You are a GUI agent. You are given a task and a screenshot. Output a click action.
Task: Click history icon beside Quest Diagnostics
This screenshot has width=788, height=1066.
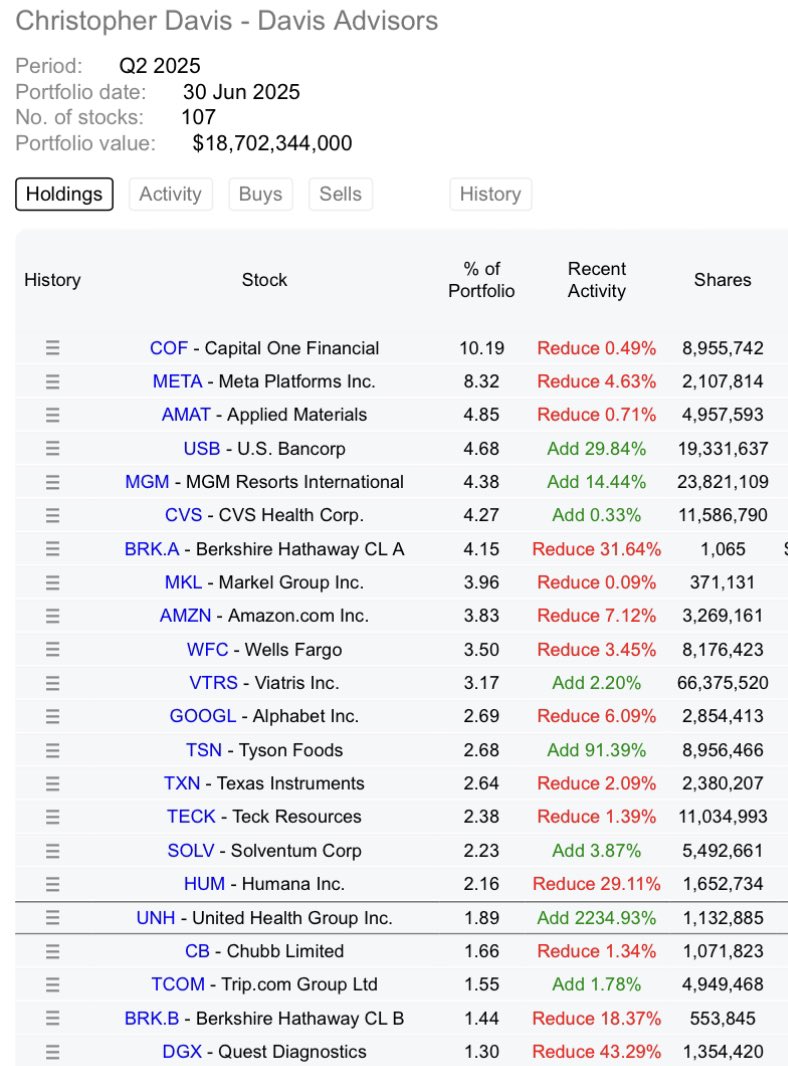click(x=52, y=1051)
